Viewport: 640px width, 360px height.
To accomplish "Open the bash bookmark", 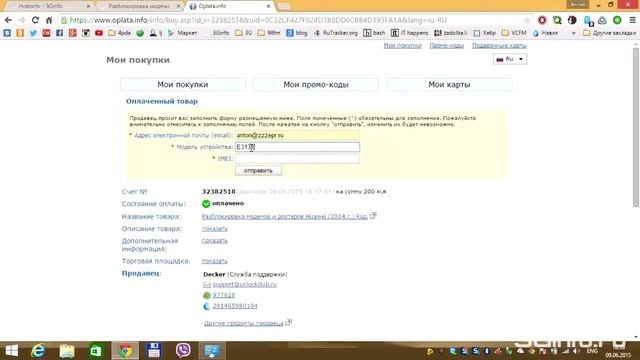I will (x=374, y=33).
